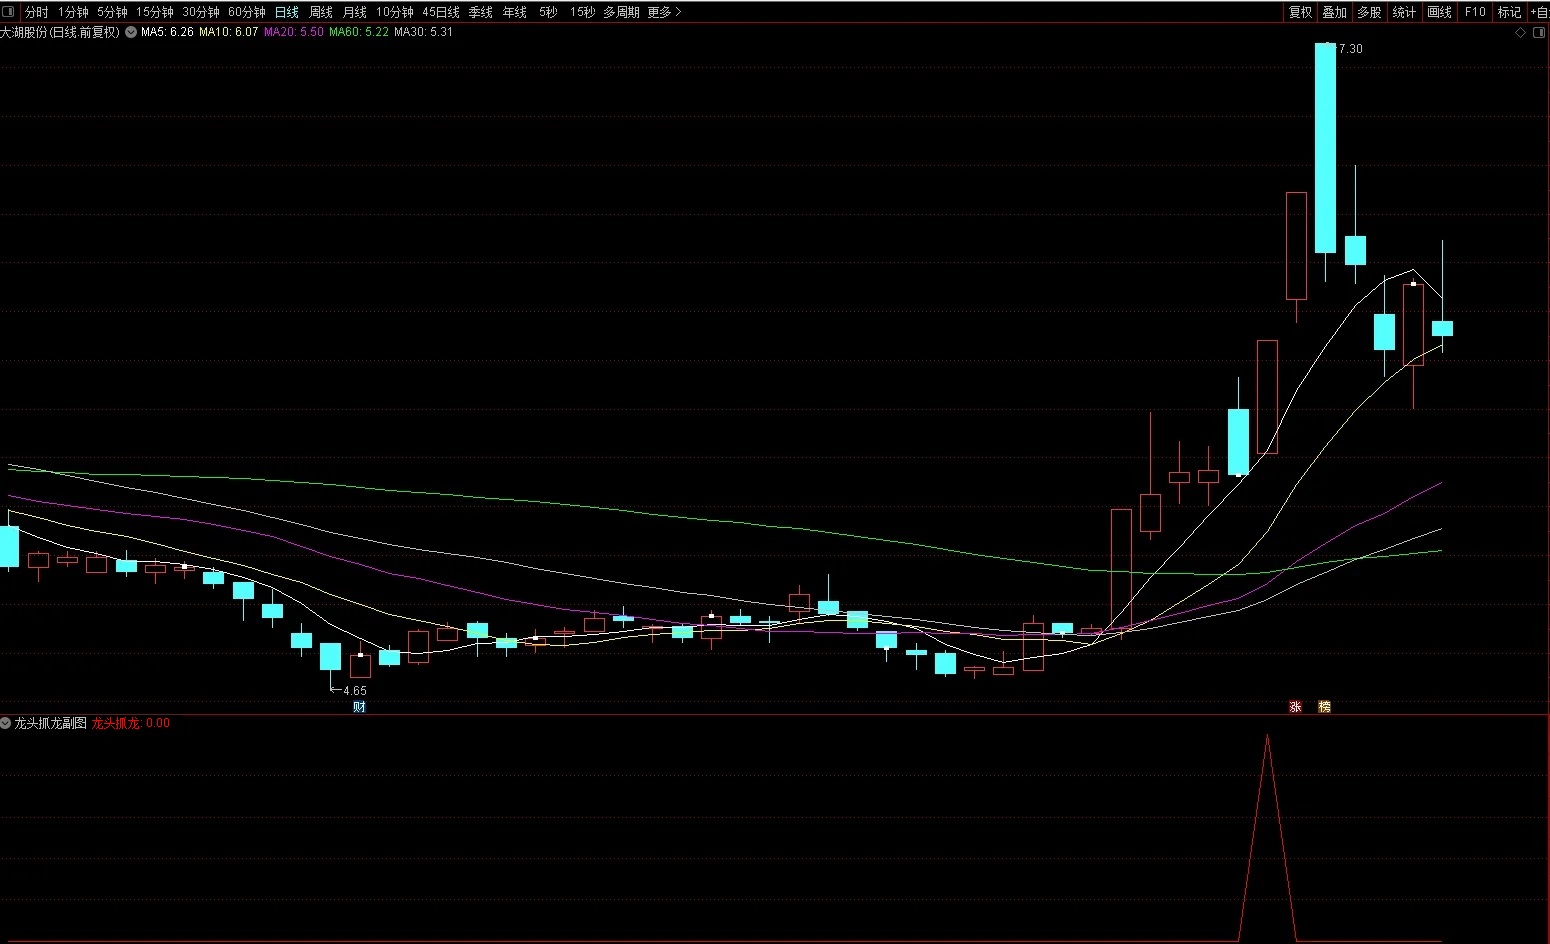The width and height of the screenshot is (1550, 944).
Task: Click the MA20: 5.50 indicator label
Action: point(294,32)
